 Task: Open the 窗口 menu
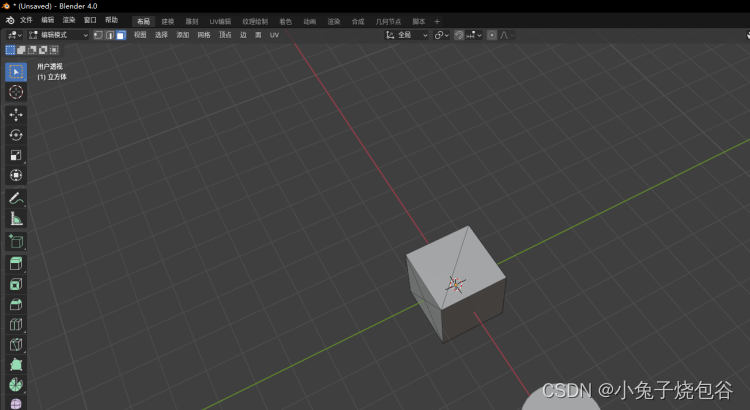pyautogui.click(x=90, y=20)
